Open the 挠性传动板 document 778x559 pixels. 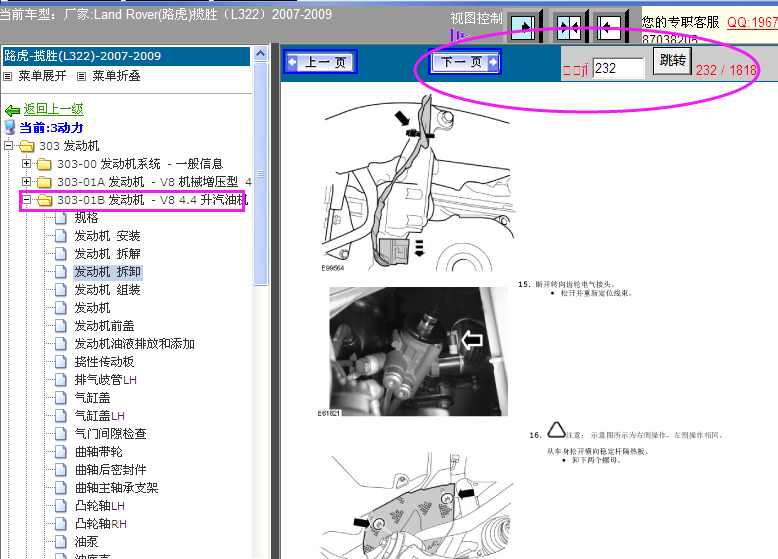click(104, 362)
